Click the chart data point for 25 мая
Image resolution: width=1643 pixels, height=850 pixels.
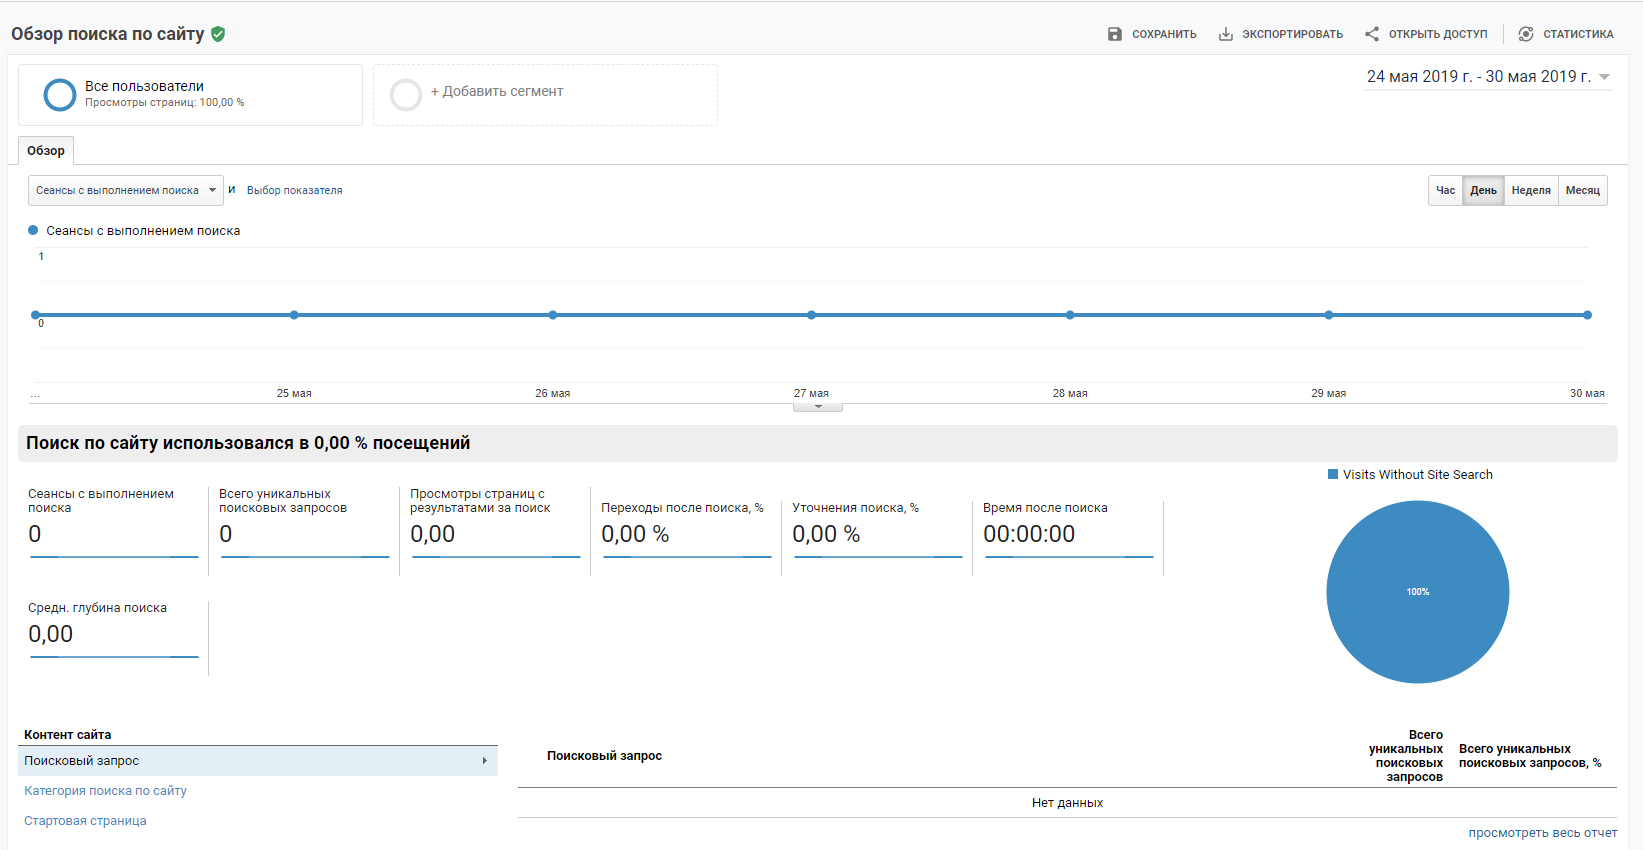pos(294,315)
